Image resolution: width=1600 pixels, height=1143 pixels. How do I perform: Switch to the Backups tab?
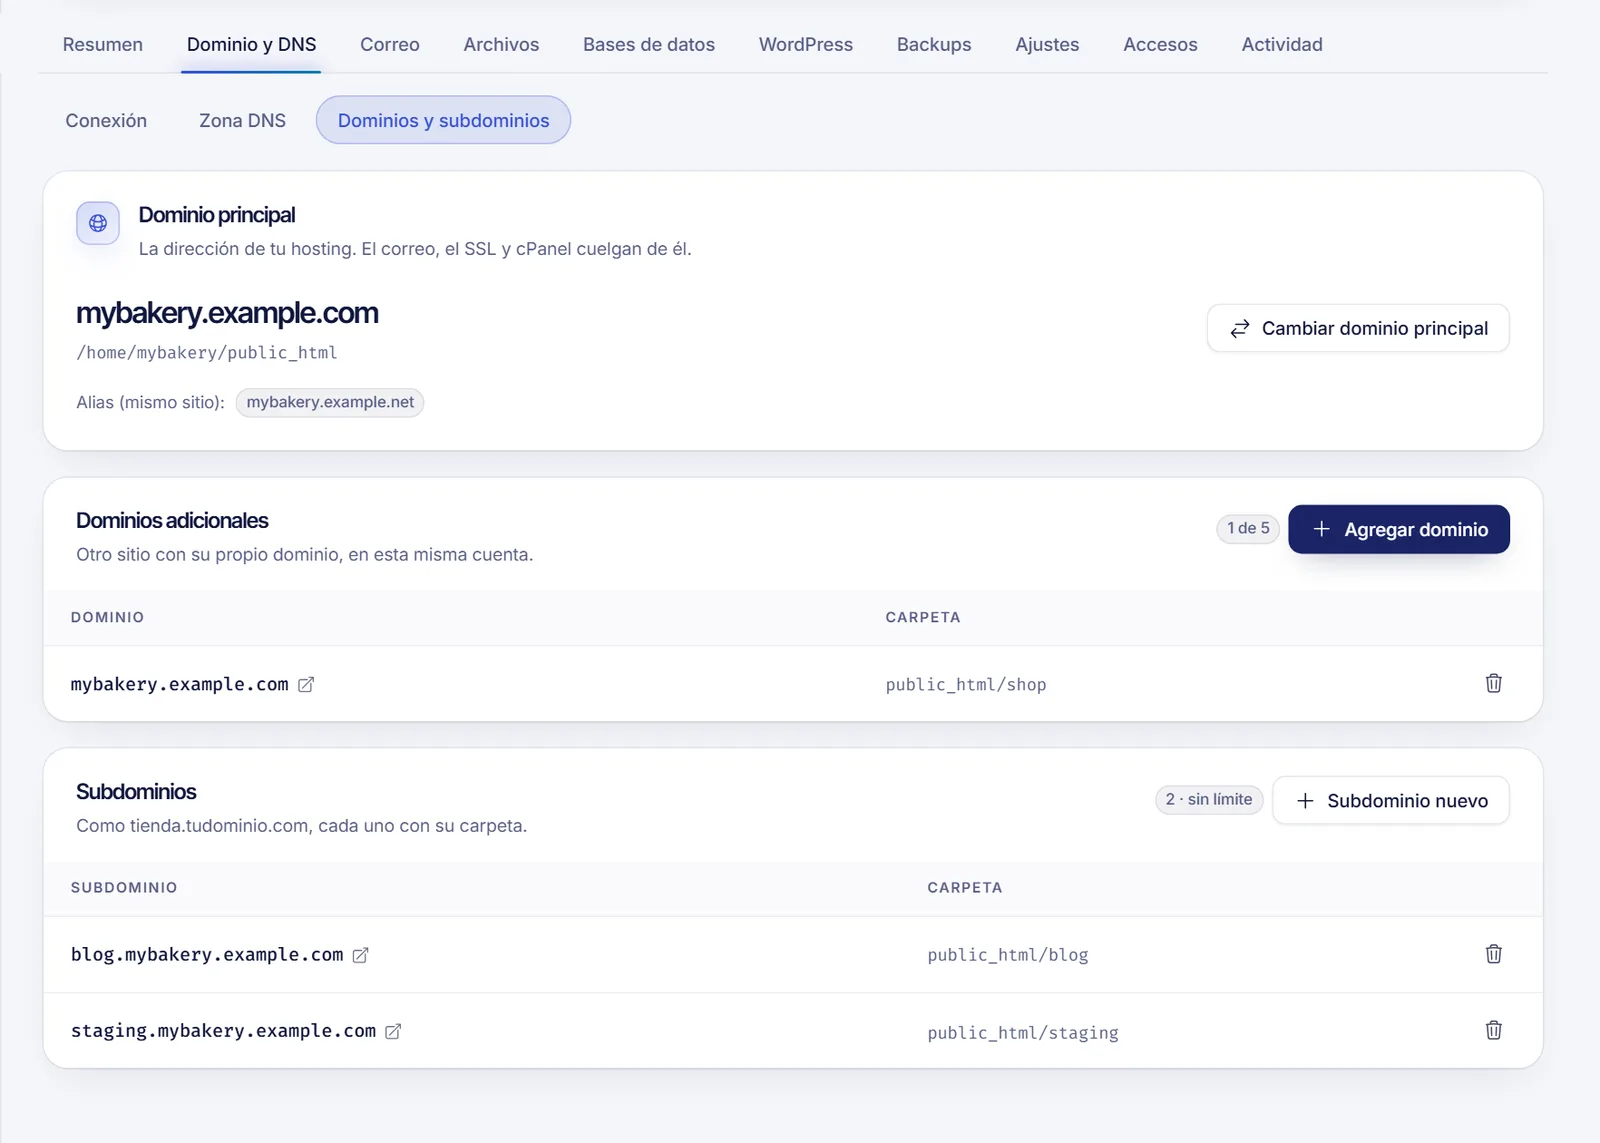pos(934,44)
